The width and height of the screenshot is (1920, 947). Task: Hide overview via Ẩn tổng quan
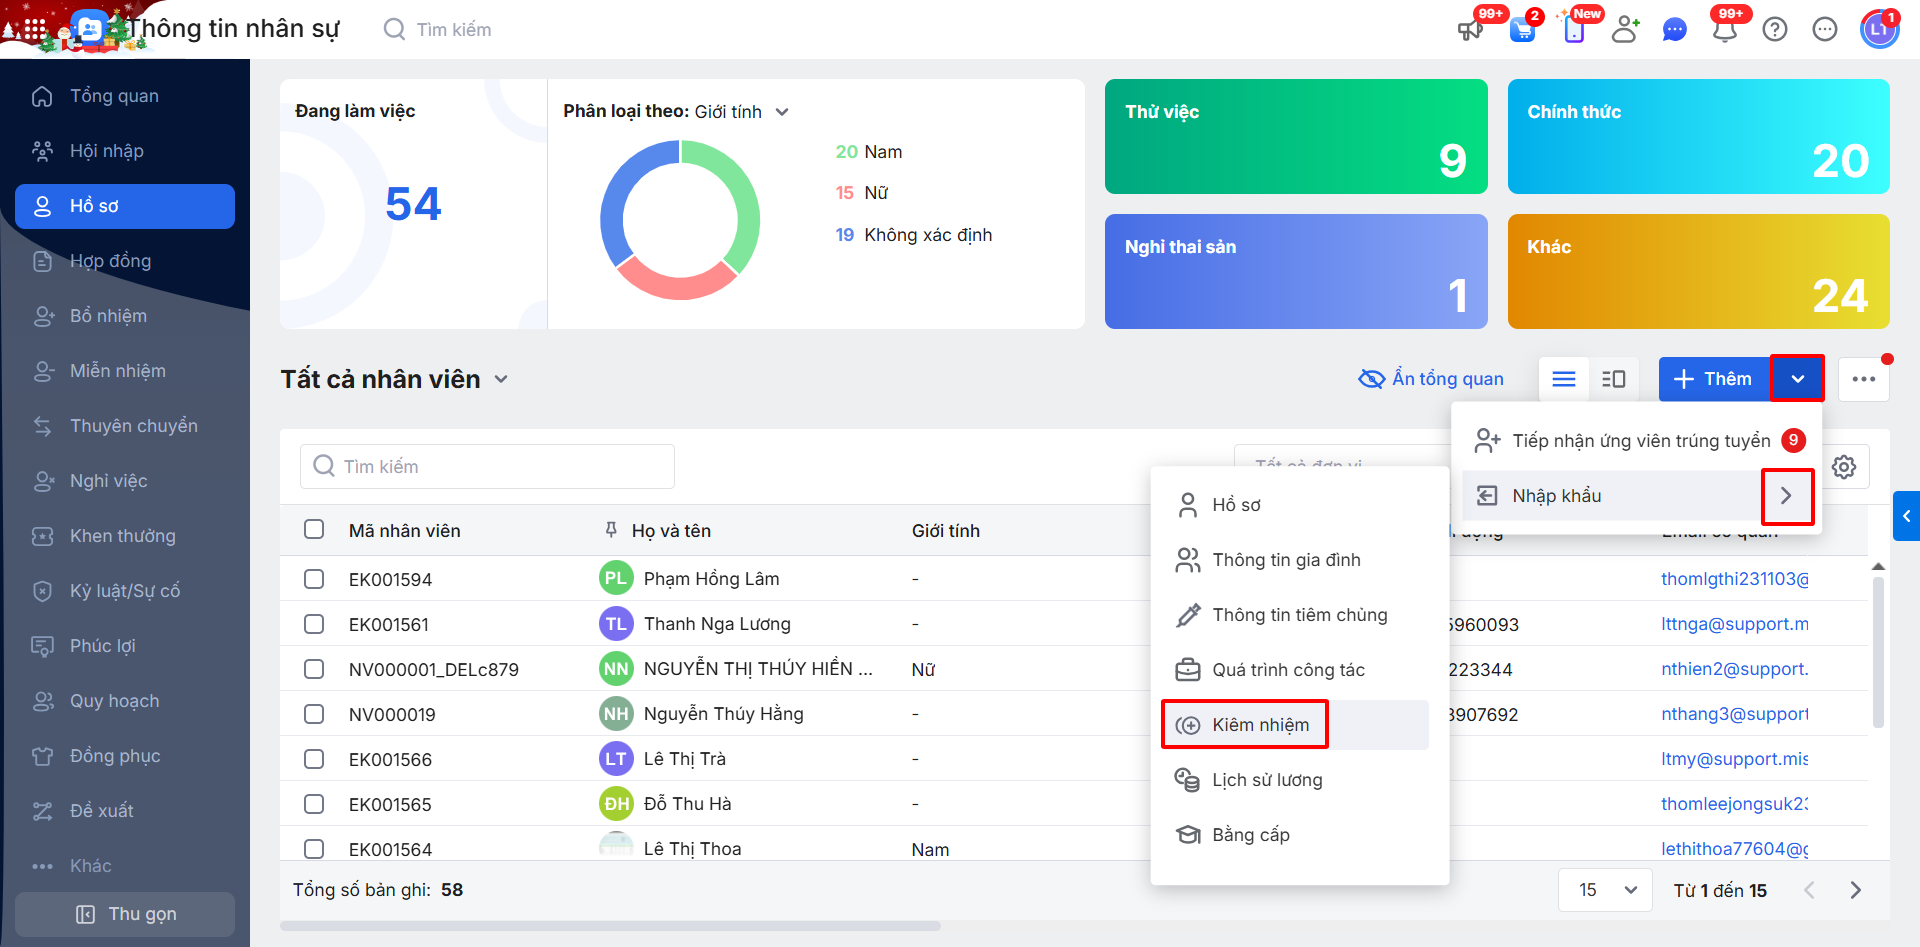1431,379
